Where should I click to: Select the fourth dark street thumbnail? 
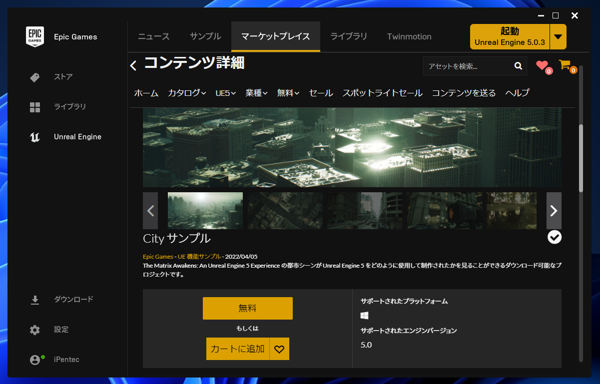coord(445,211)
